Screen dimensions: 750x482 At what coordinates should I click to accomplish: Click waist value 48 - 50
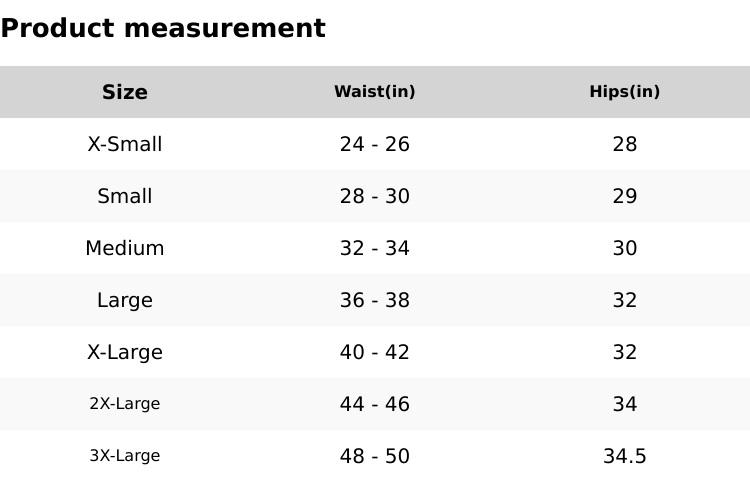coord(375,456)
